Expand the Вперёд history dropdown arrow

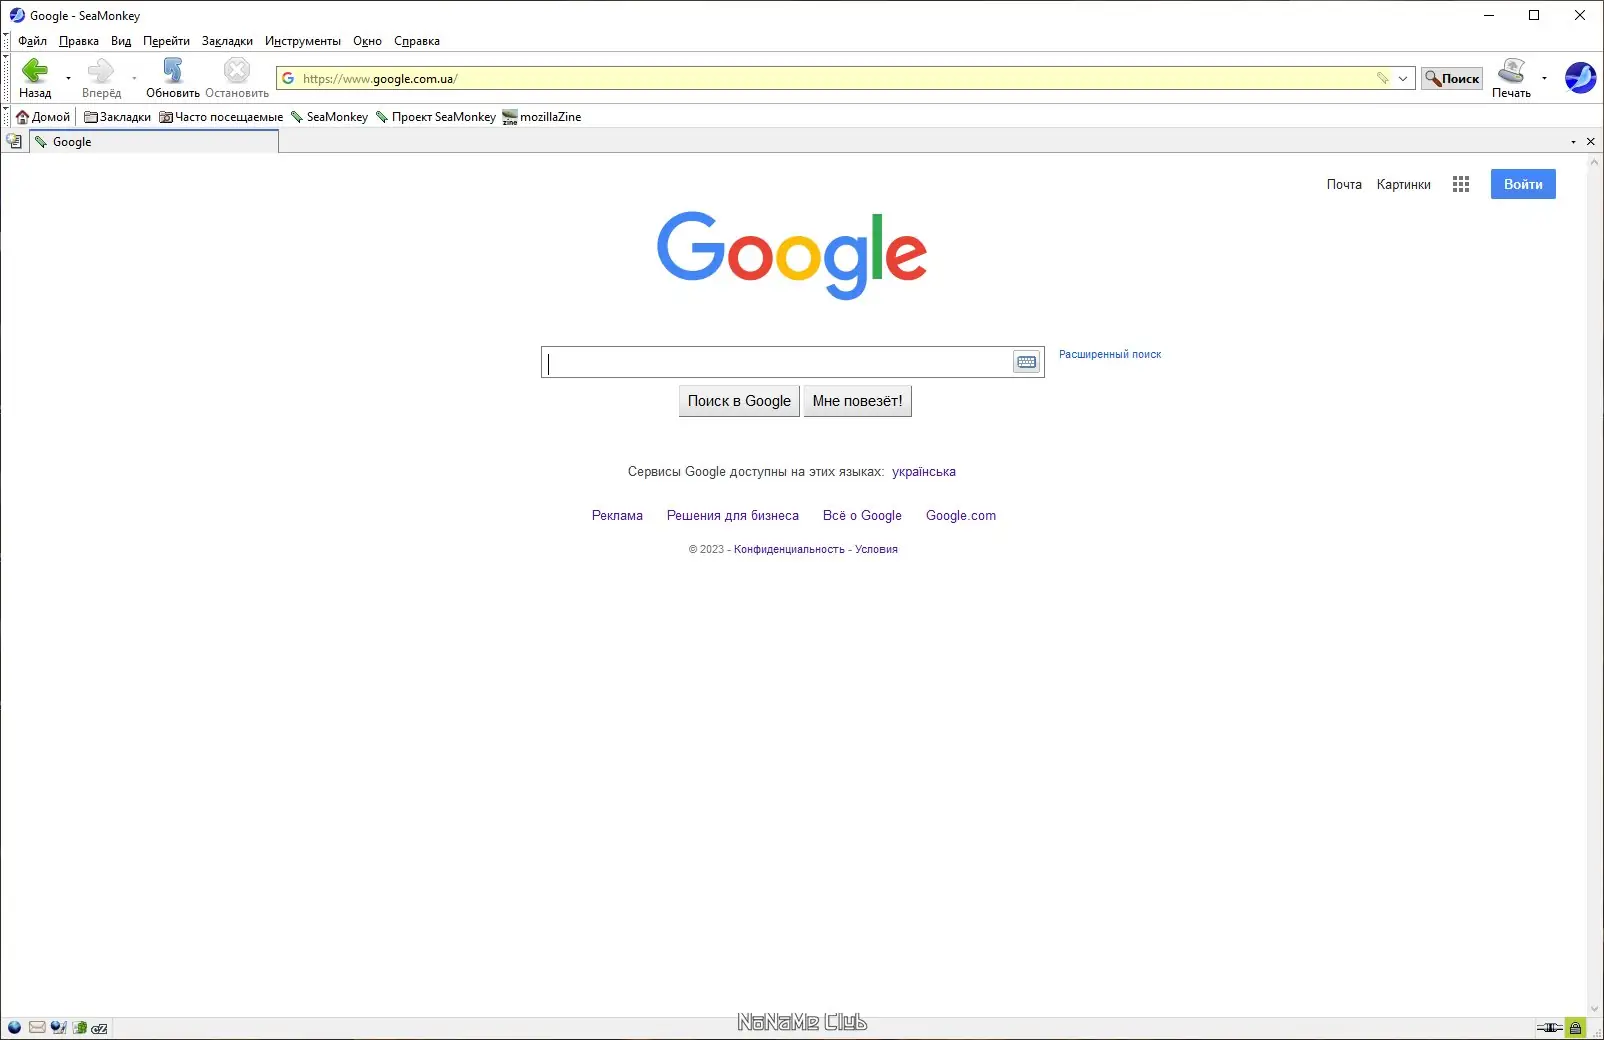tap(134, 78)
